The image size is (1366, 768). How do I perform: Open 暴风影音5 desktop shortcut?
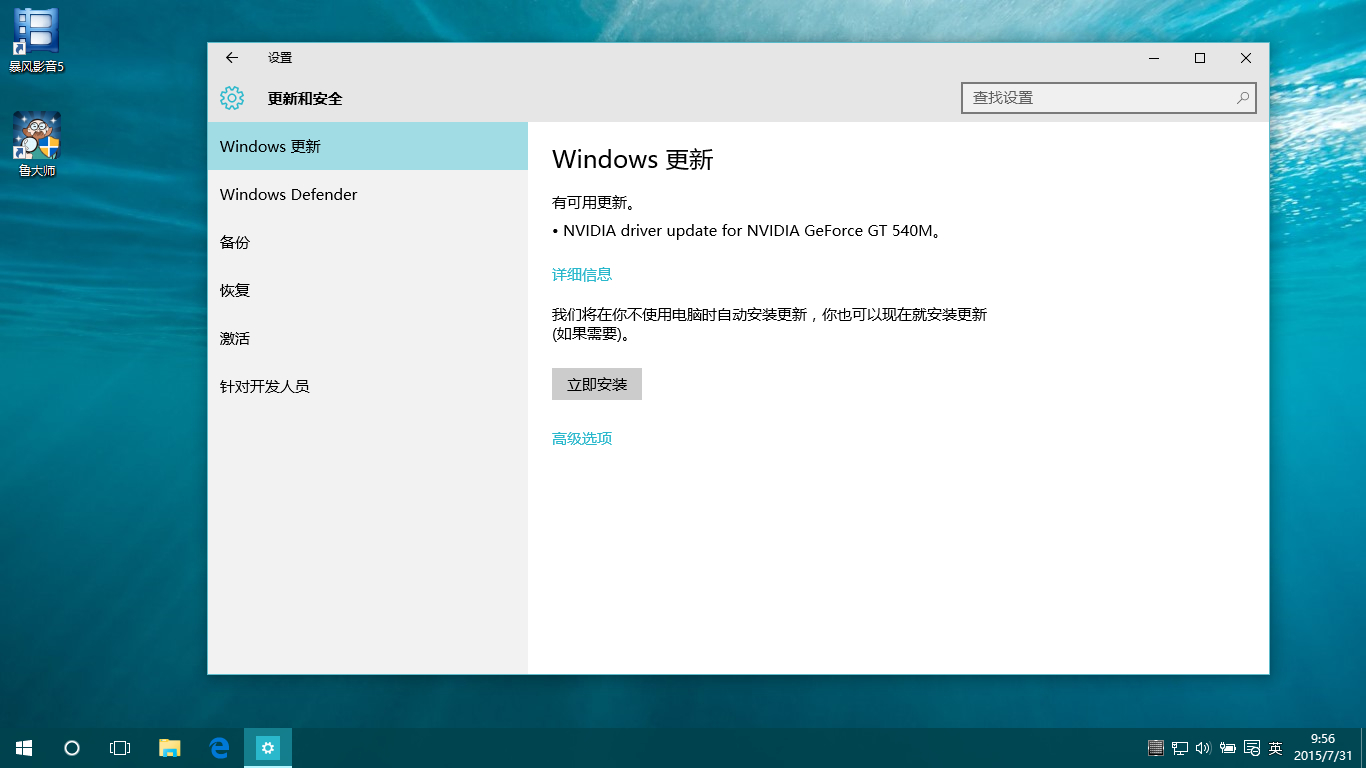[x=36, y=41]
